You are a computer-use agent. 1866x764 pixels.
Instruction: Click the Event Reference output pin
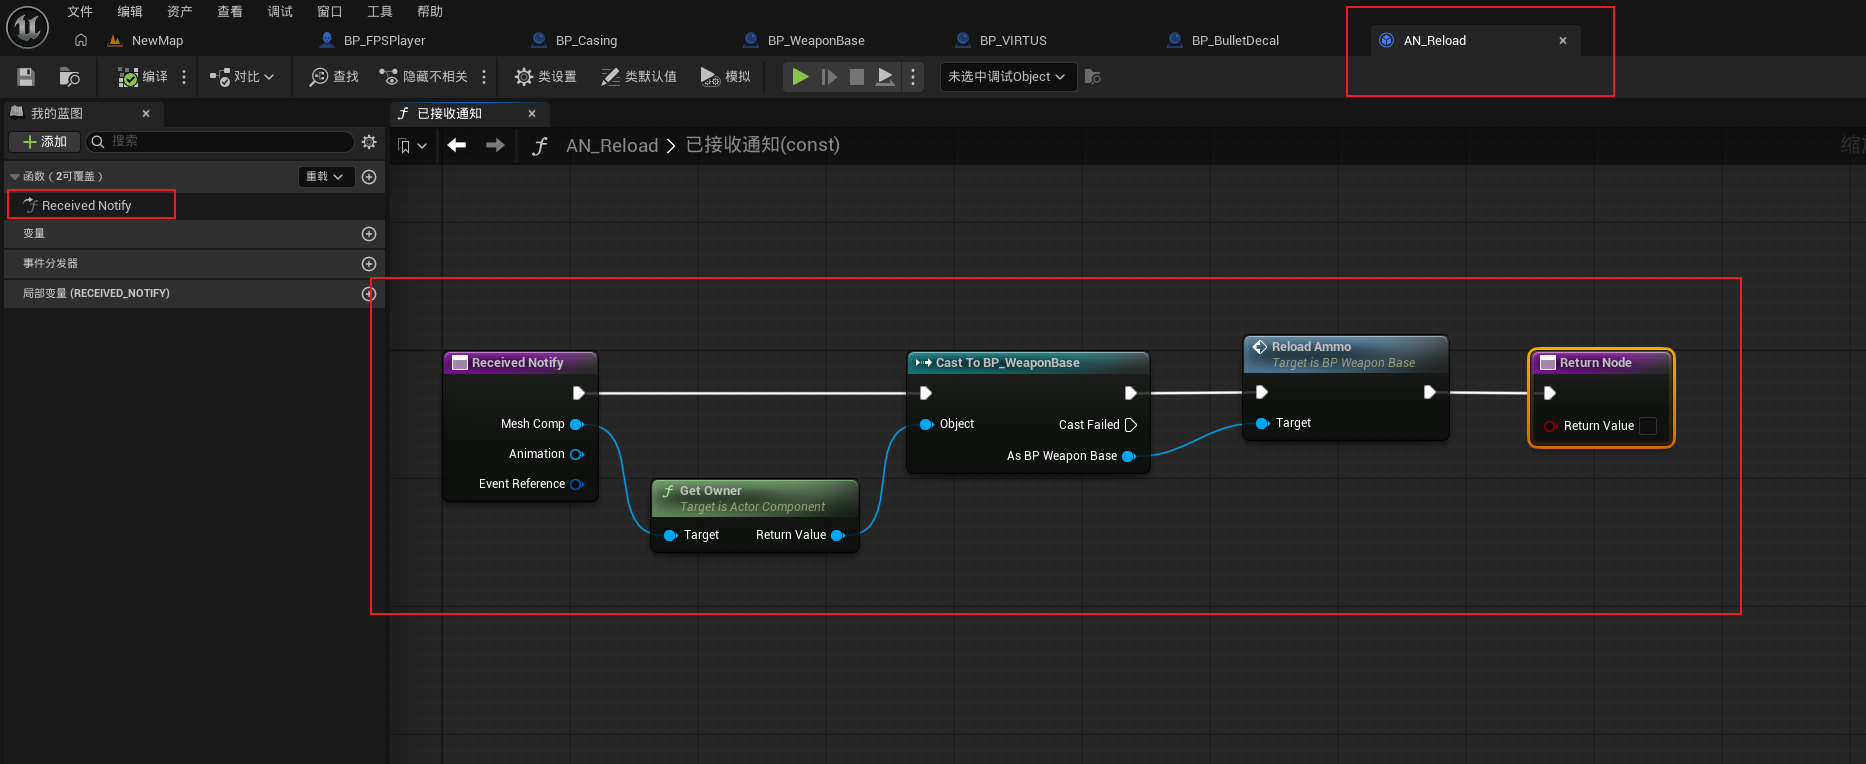[x=577, y=484]
